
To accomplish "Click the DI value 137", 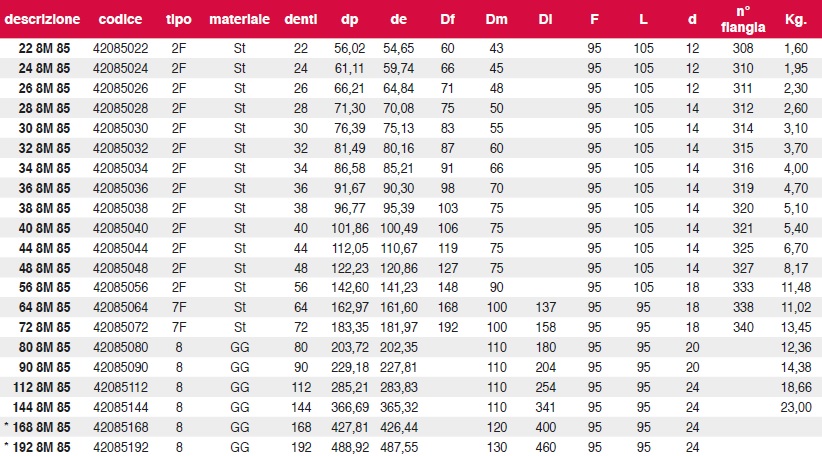I will (546, 307).
